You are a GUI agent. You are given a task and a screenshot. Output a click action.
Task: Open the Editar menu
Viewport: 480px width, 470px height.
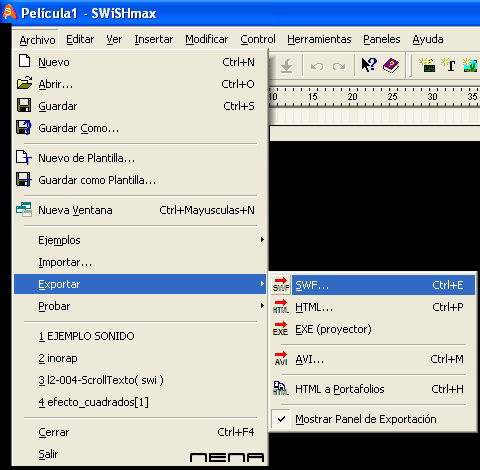click(80, 39)
